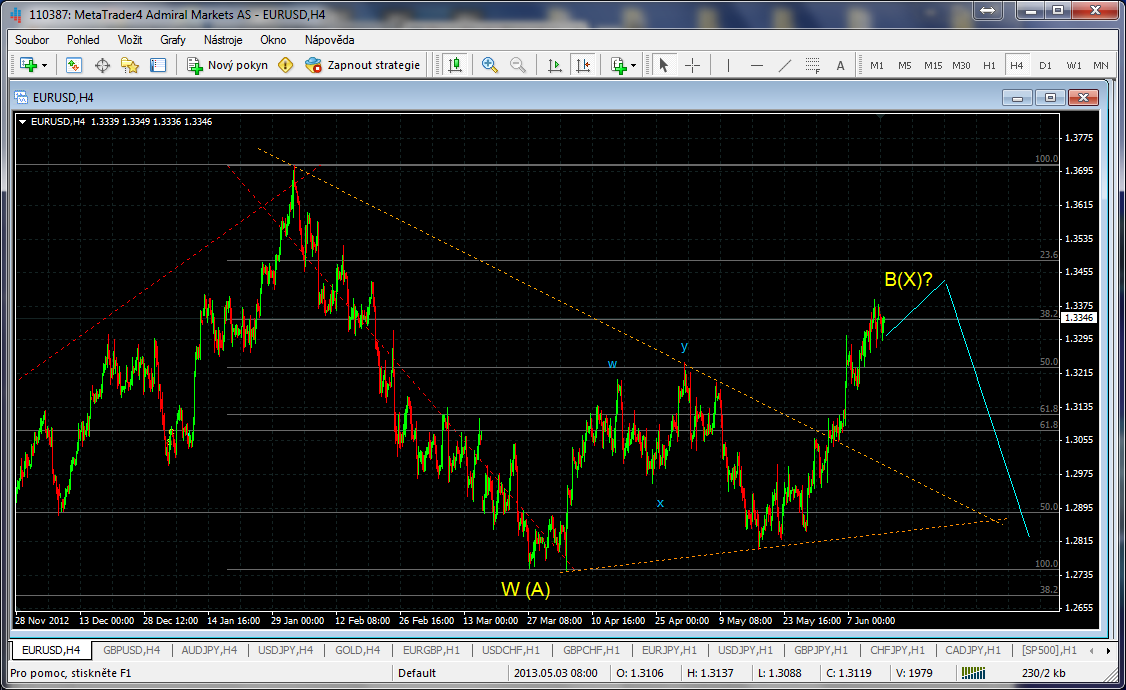
Task: Select text label tool A
Action: click(840, 65)
